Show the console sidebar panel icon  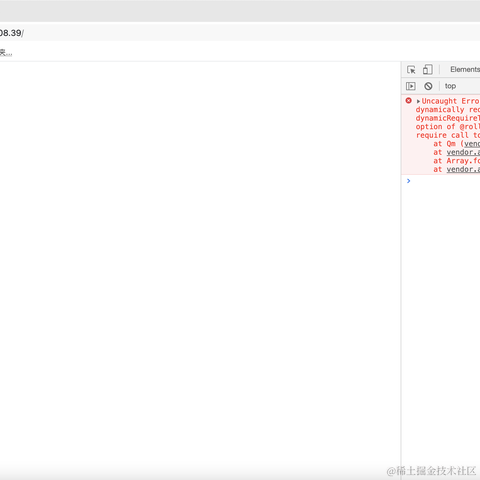[x=411, y=86]
